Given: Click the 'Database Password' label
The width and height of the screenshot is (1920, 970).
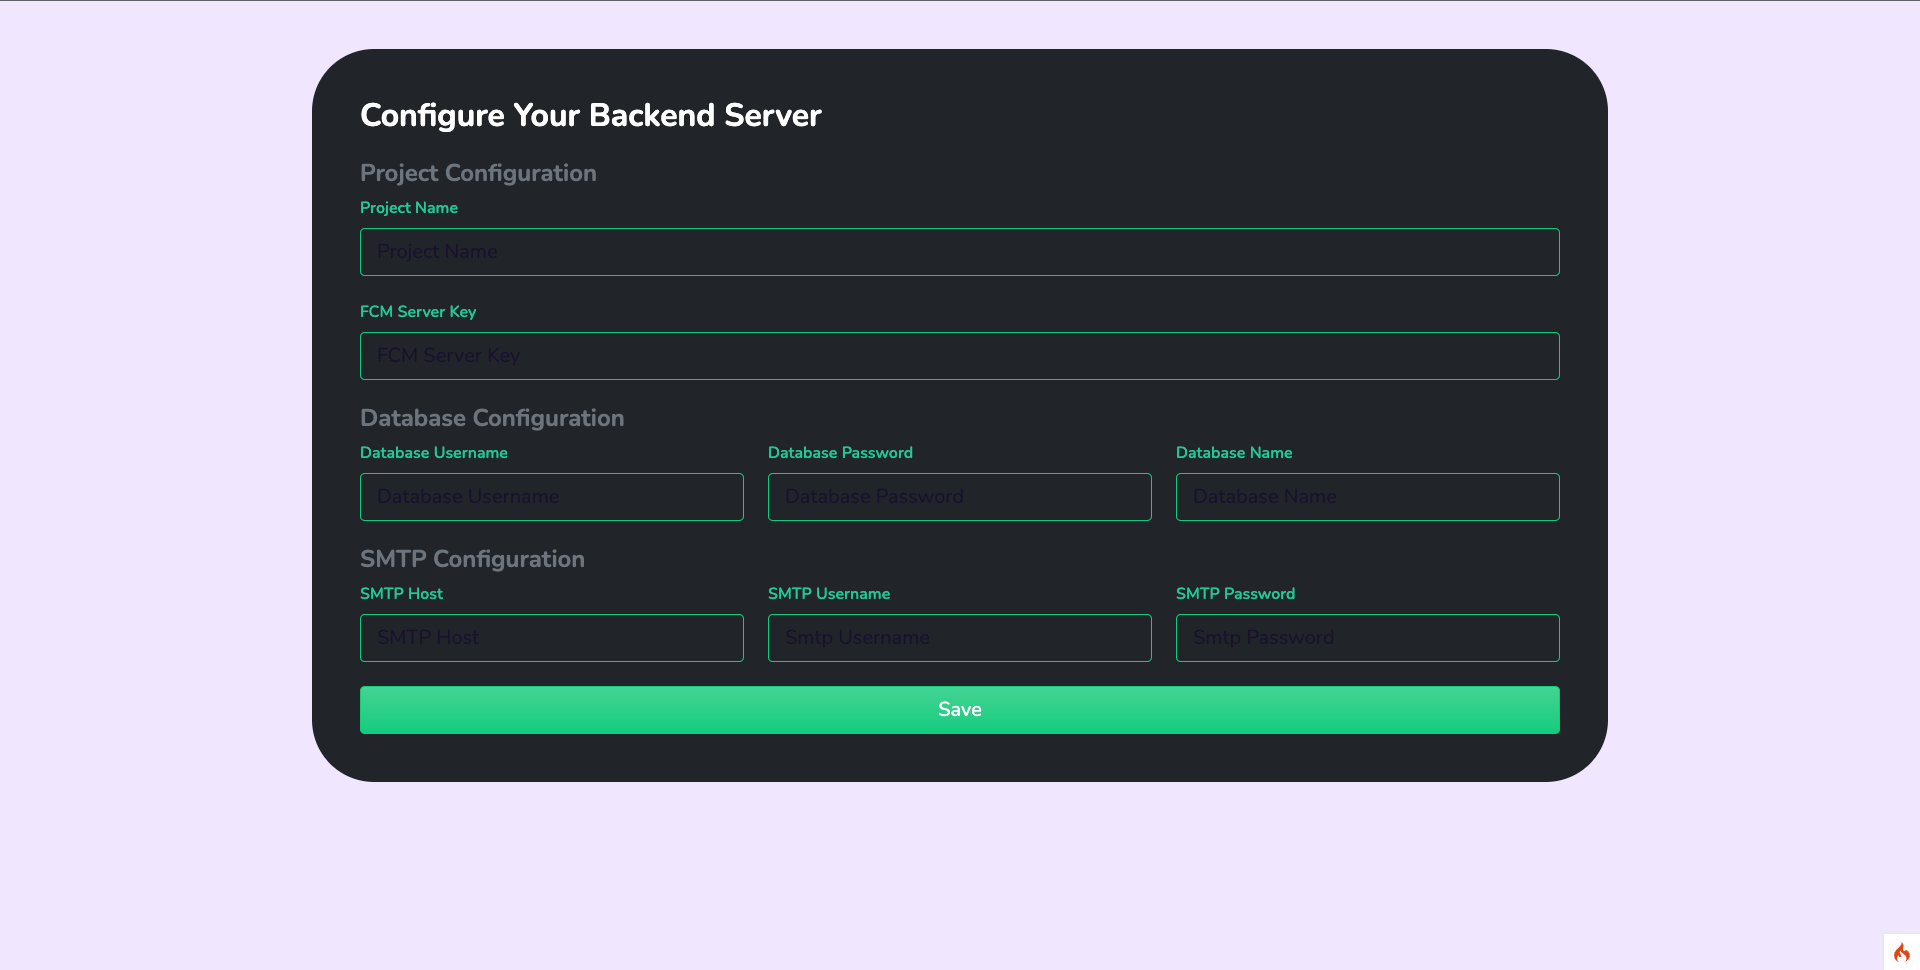Looking at the screenshot, I should coord(840,453).
